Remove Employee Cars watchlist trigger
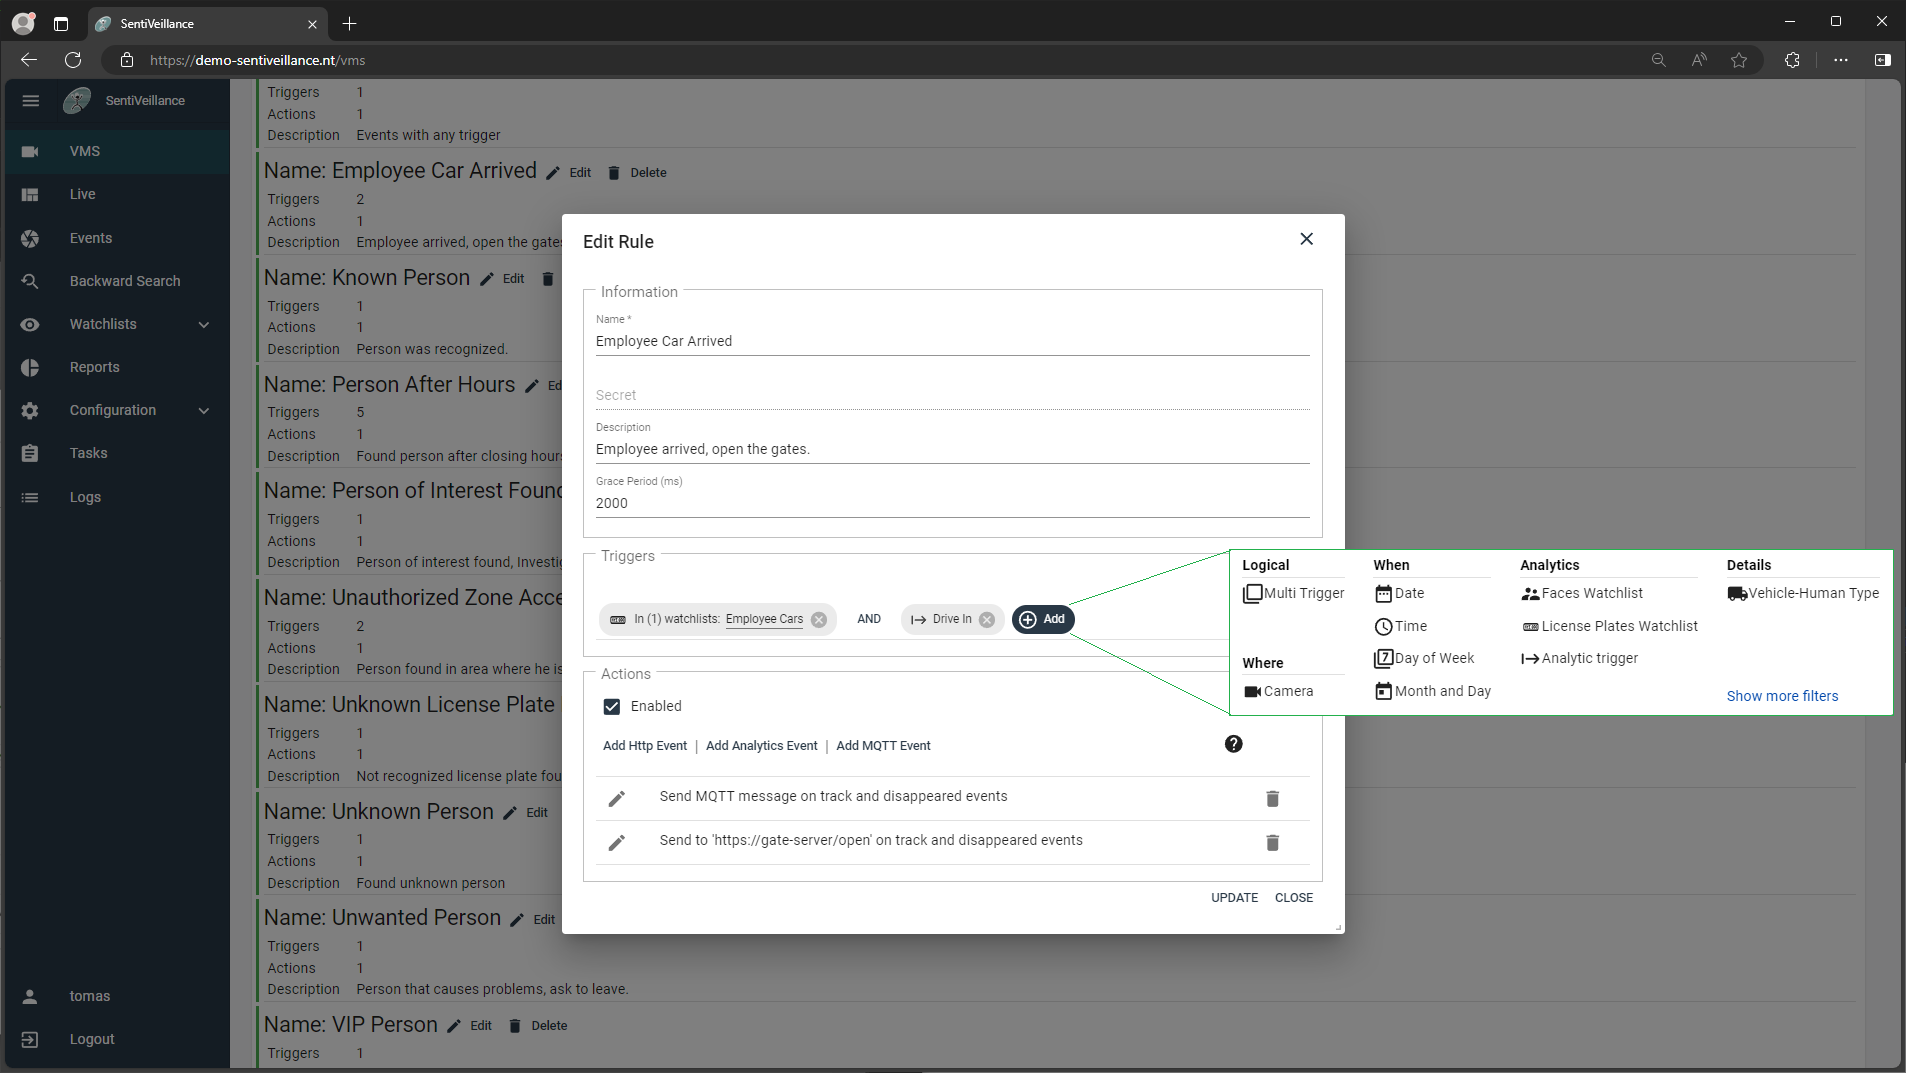 (819, 619)
